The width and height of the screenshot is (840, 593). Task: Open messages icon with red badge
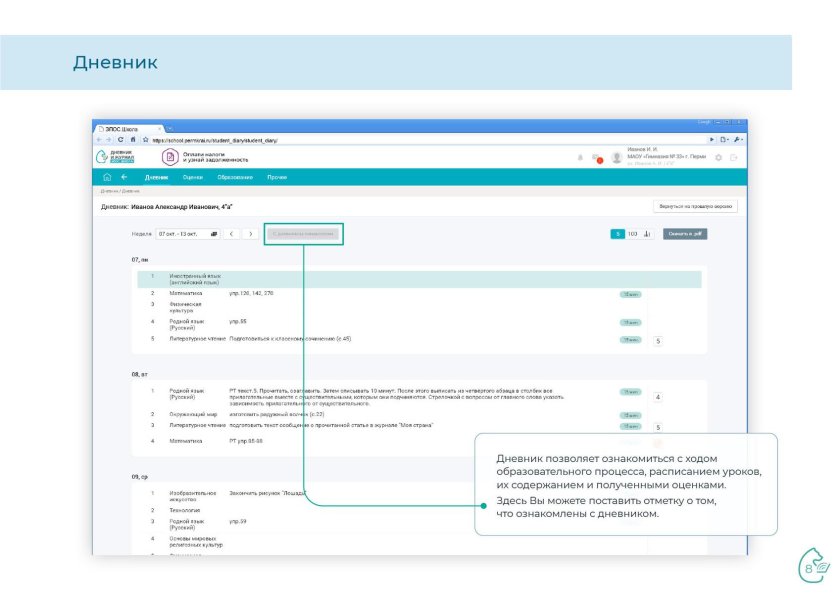pos(596,158)
